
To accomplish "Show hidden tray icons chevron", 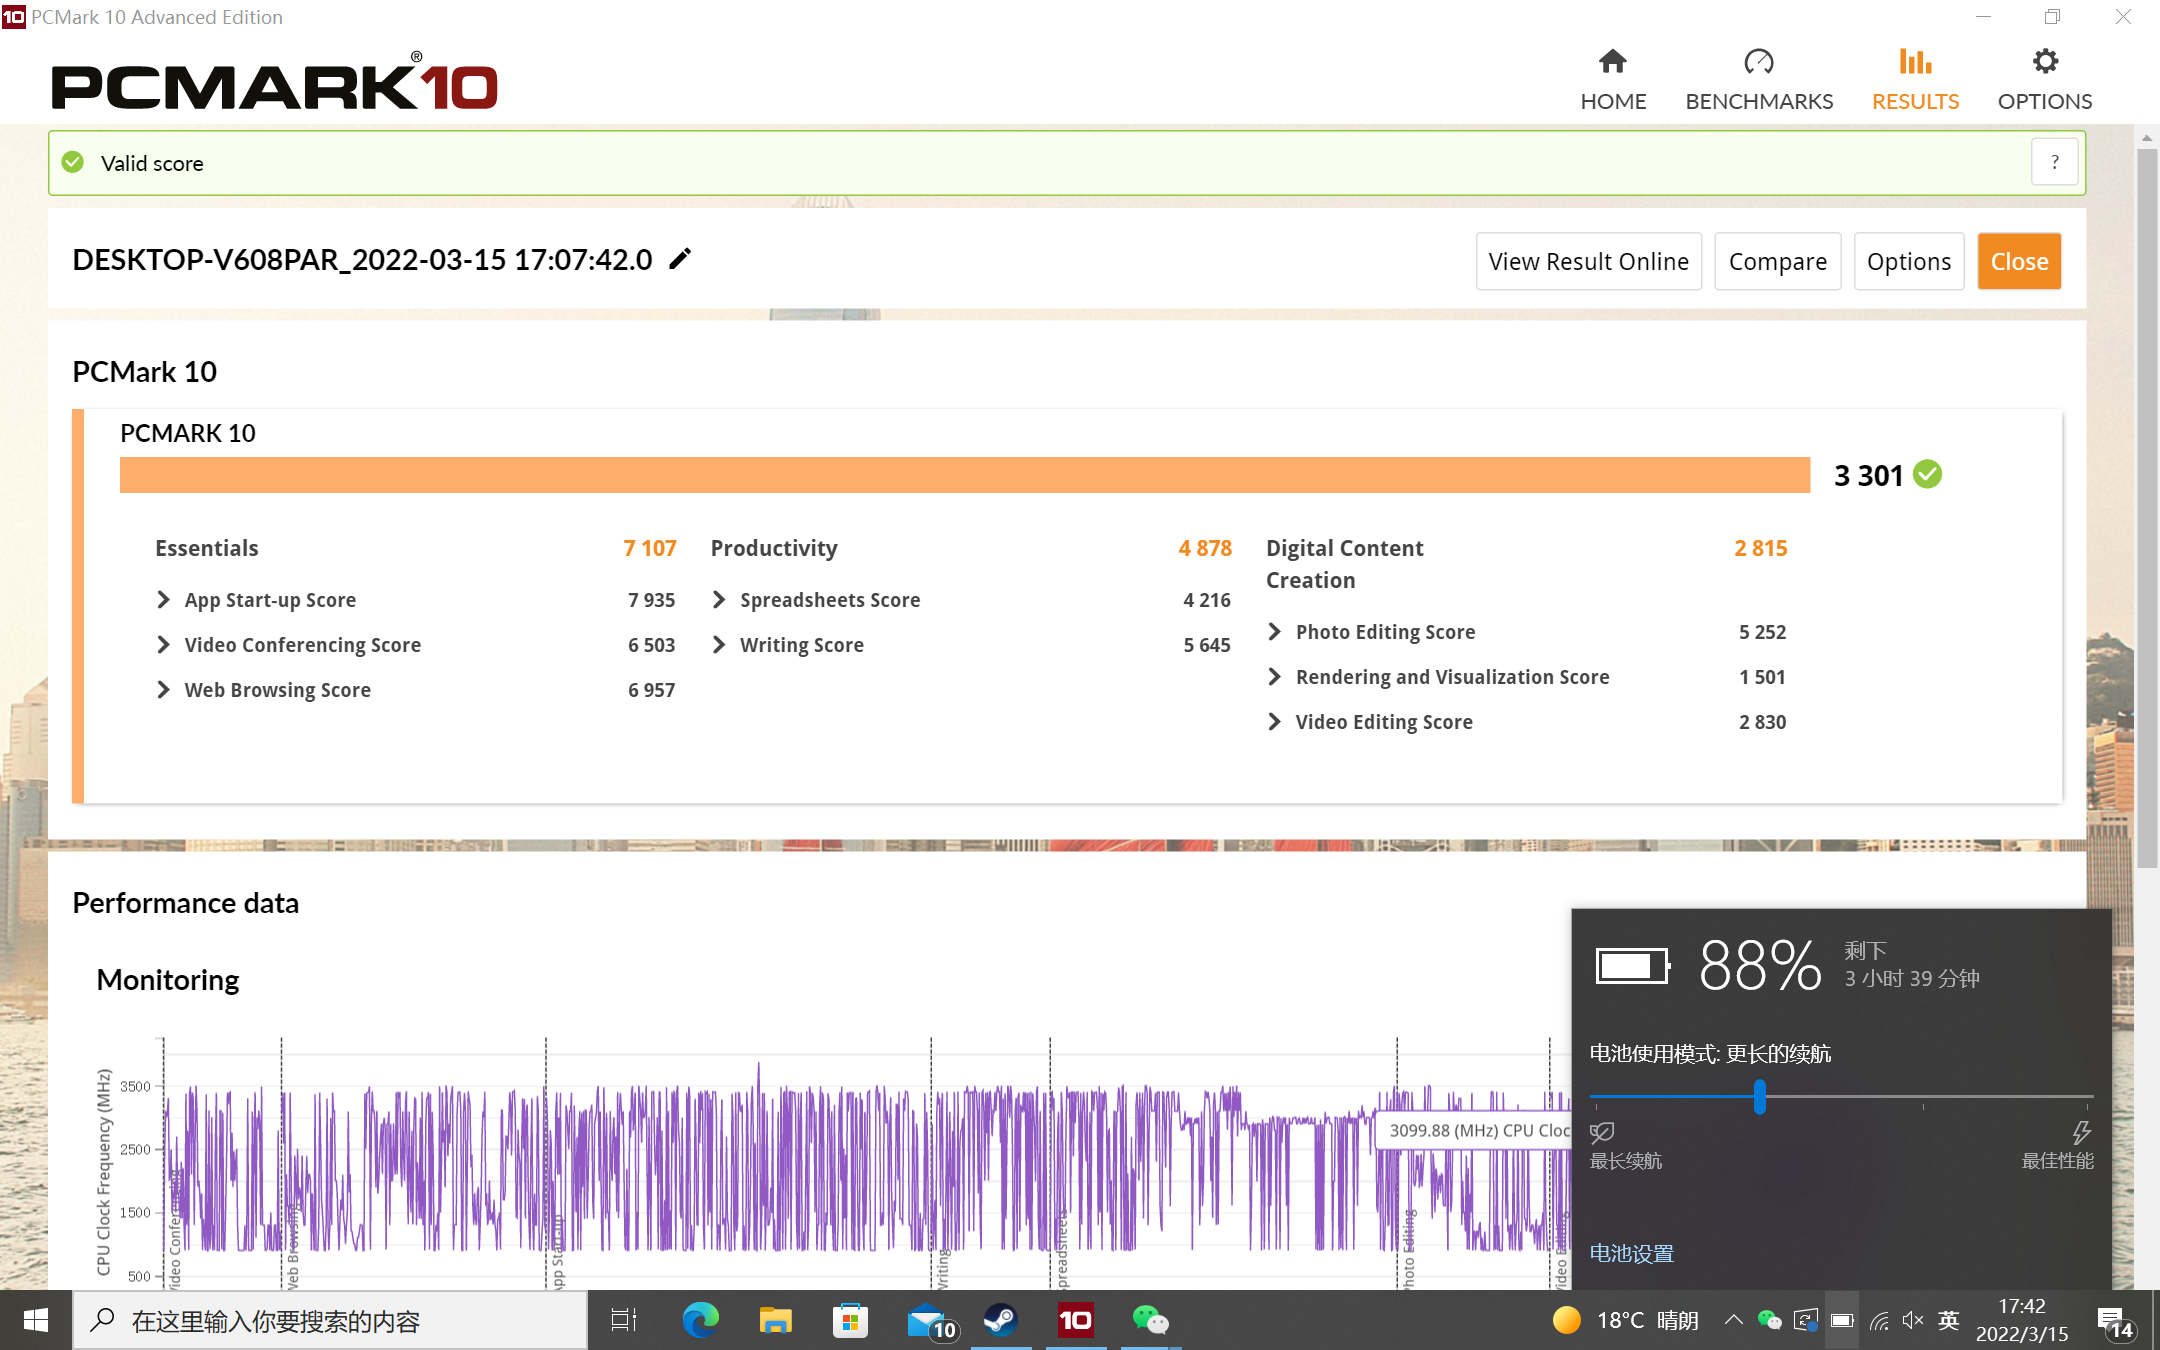I will [1734, 1320].
